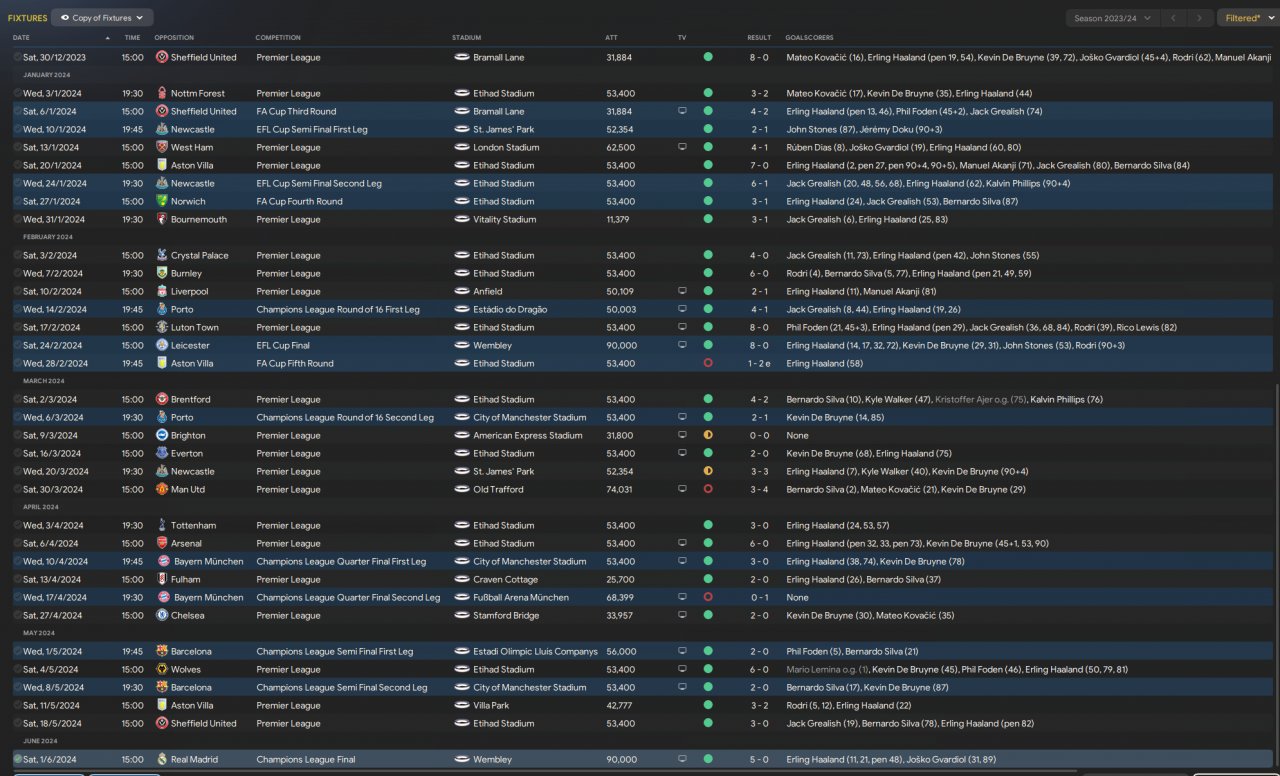Sort fixtures using the DATE column header
The image size is (1280, 776).
click(x=22, y=38)
